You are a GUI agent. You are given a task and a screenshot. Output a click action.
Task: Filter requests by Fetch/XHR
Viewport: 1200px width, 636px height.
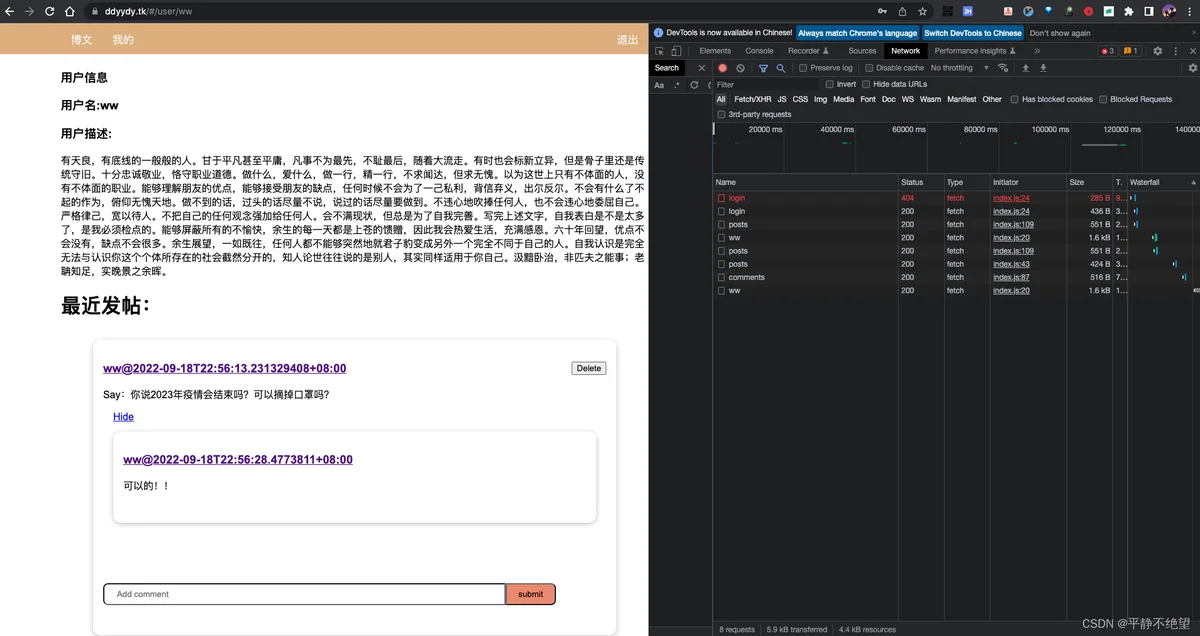pyautogui.click(x=753, y=100)
